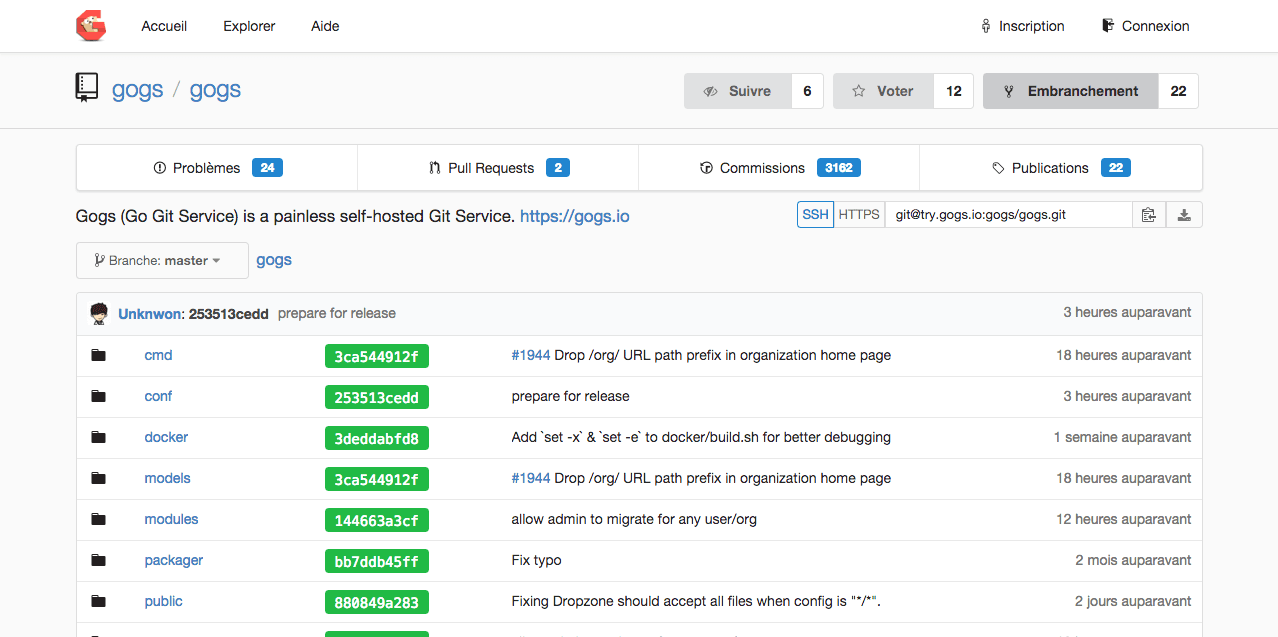The image size is (1278, 637).
Task: Open the conf folder
Action: (158, 396)
